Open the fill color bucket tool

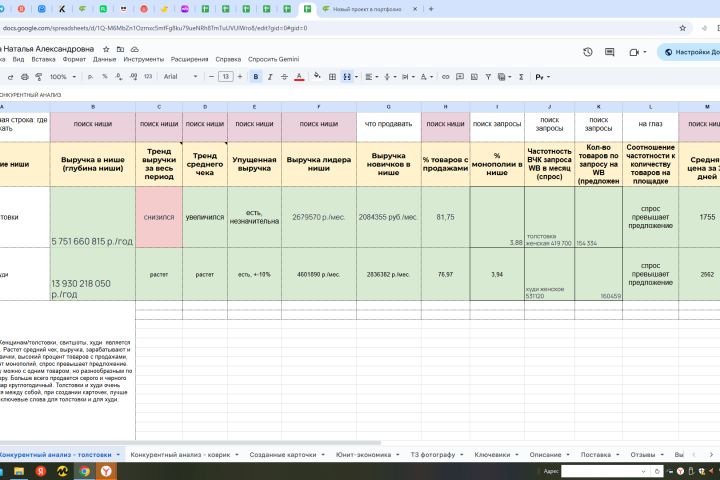317,76
